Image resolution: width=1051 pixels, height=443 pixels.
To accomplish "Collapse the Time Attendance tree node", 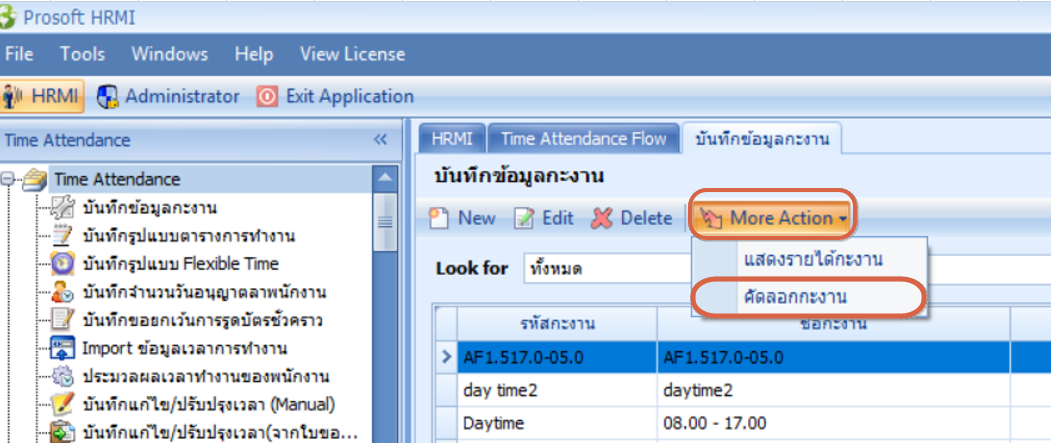I will [x=8, y=180].
